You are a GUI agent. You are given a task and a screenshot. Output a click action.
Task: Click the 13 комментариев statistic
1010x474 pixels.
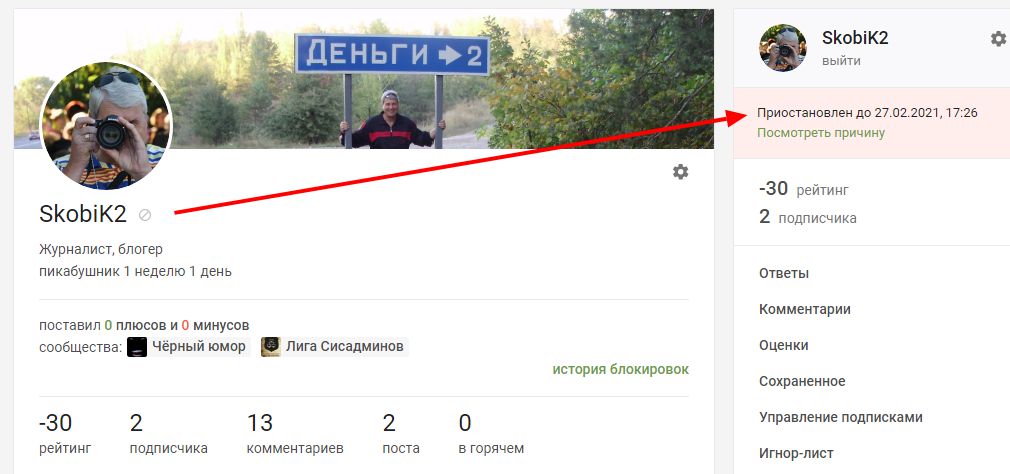[x=295, y=435]
